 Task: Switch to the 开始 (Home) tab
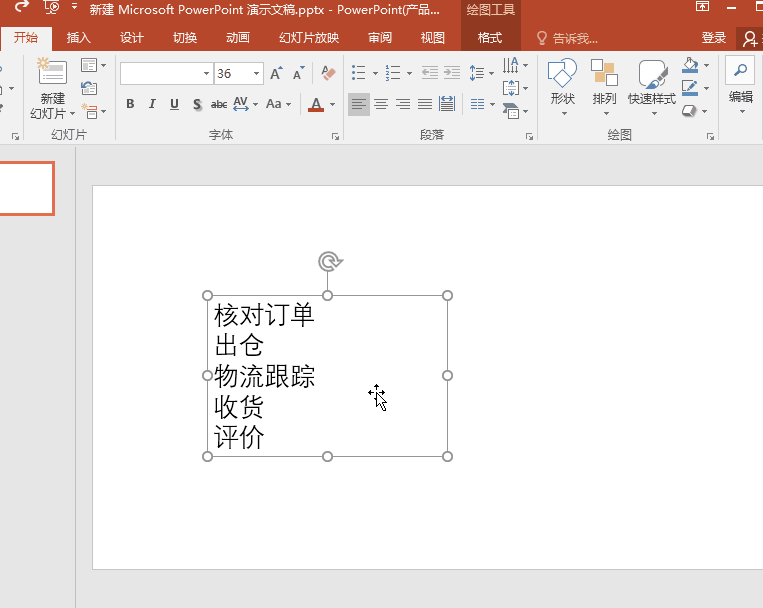tap(26, 38)
